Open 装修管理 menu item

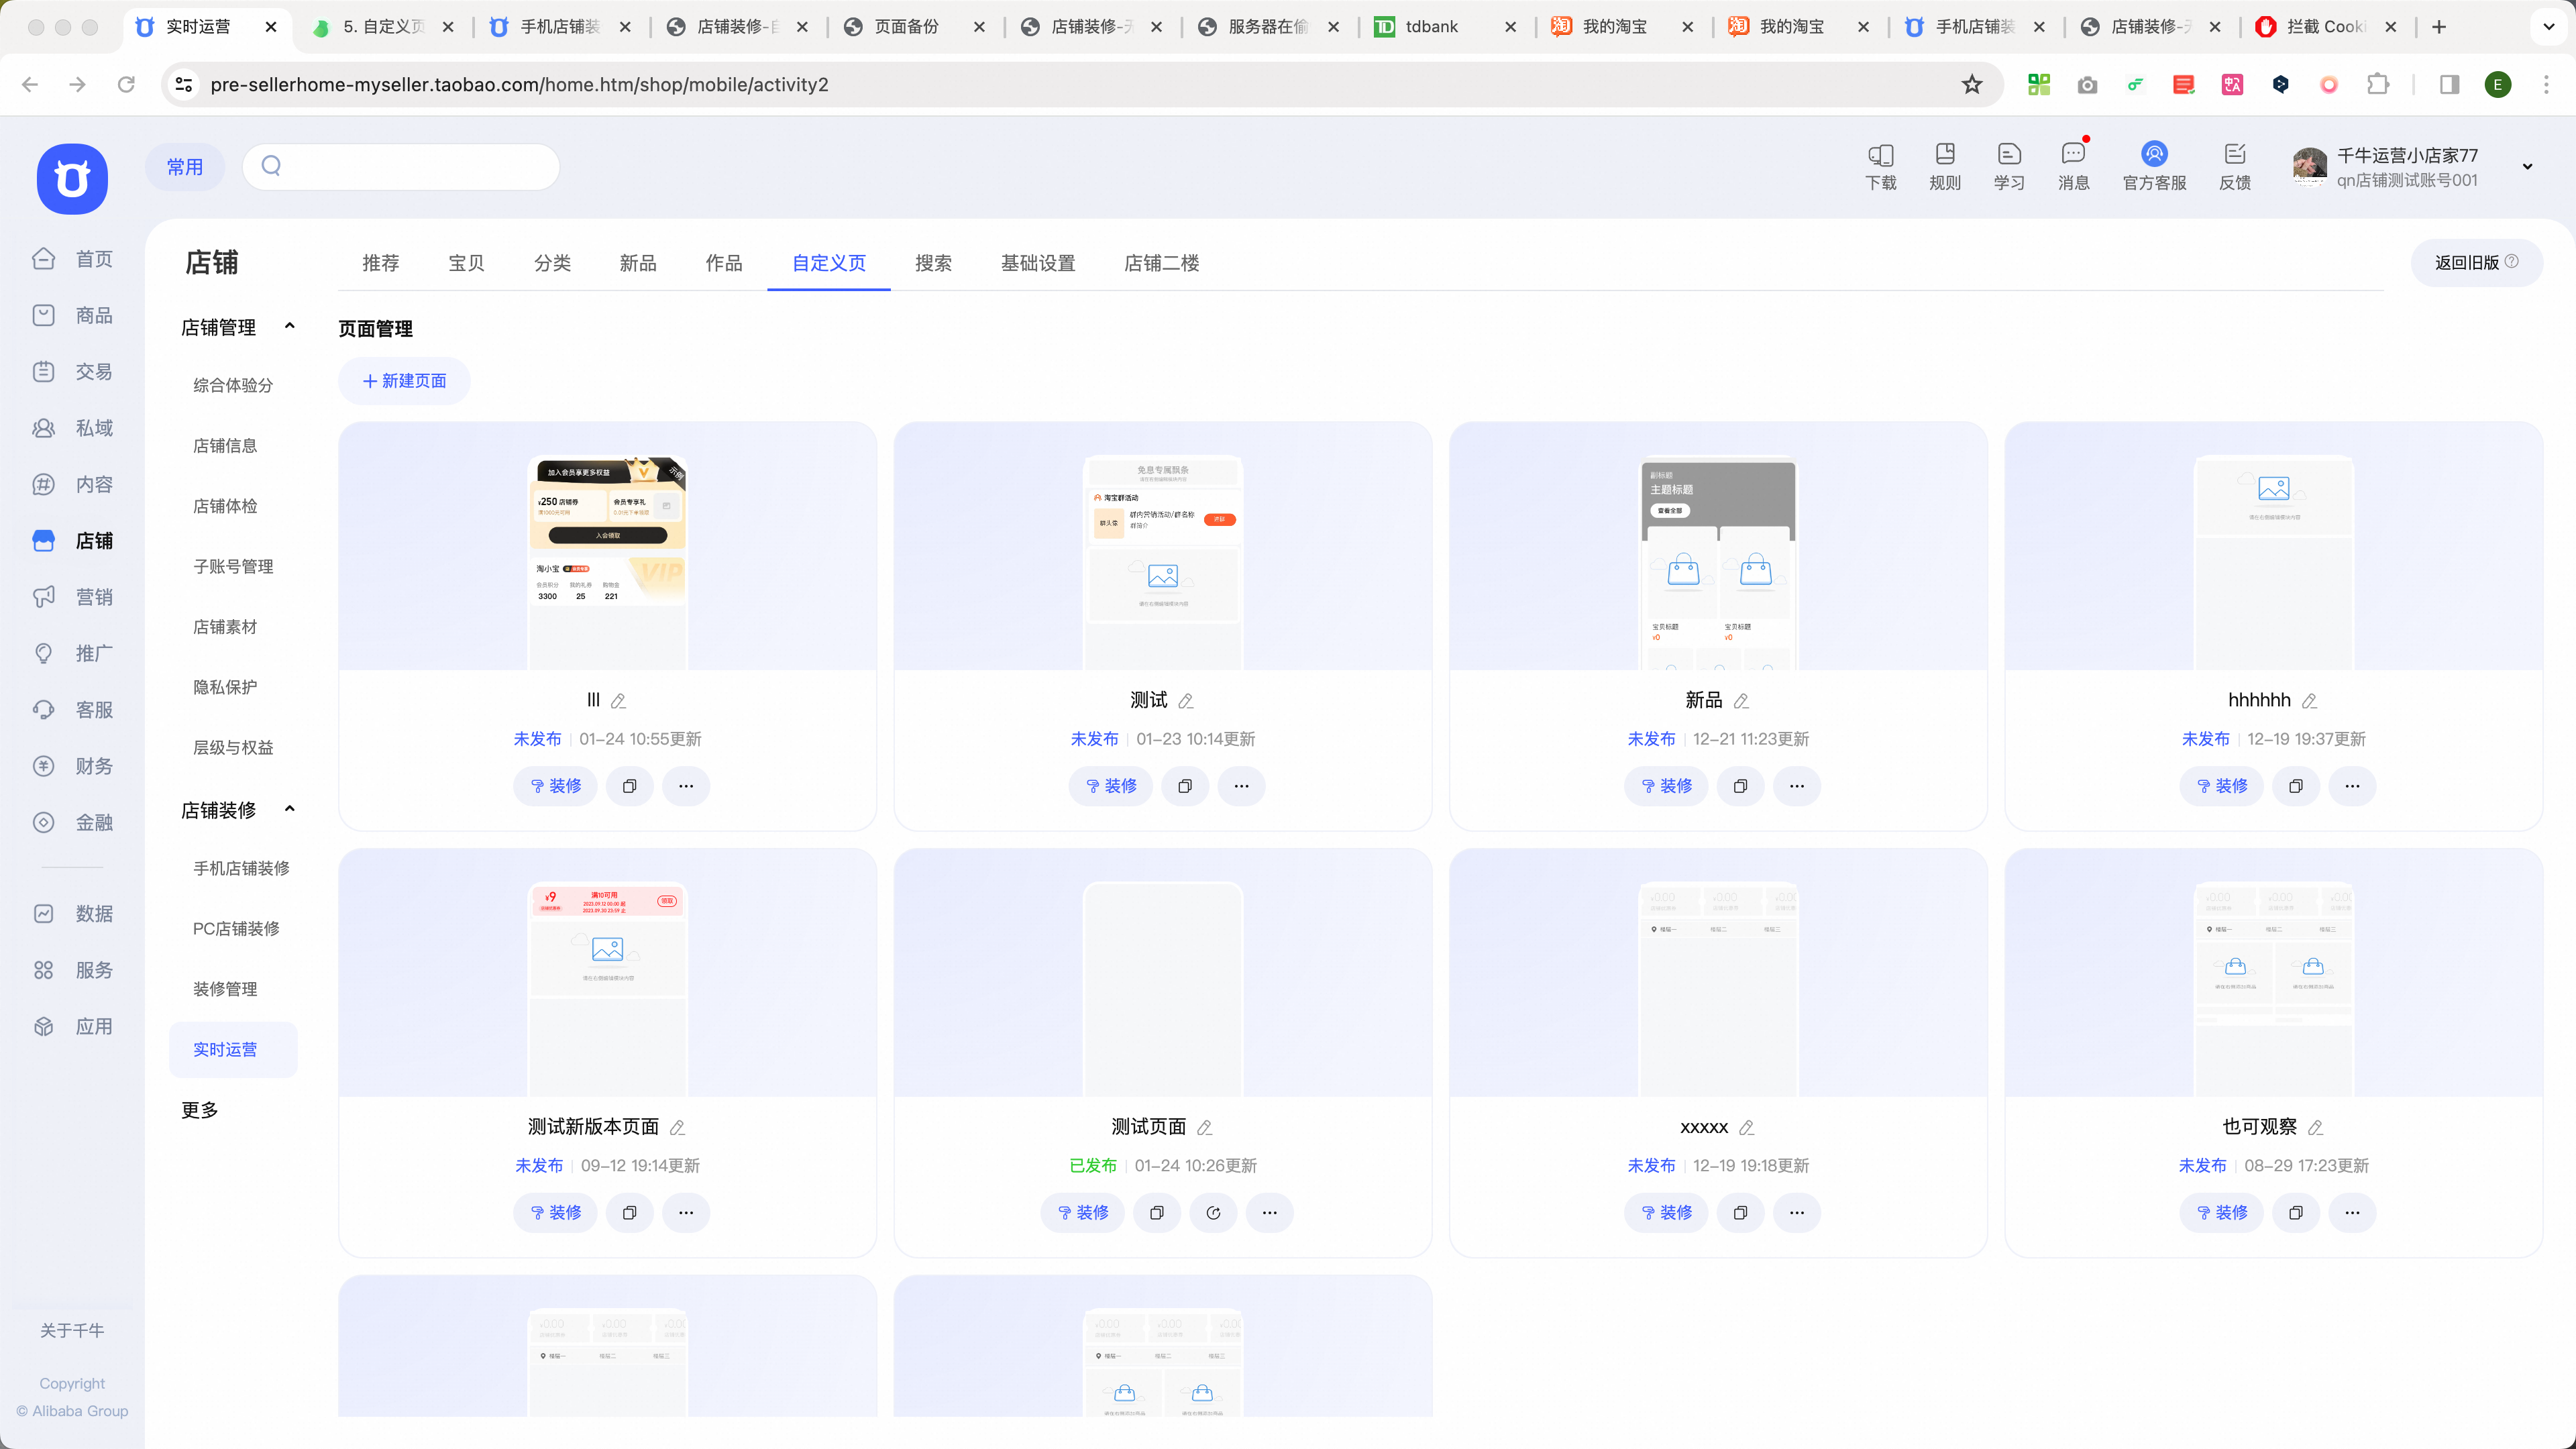click(x=225, y=989)
